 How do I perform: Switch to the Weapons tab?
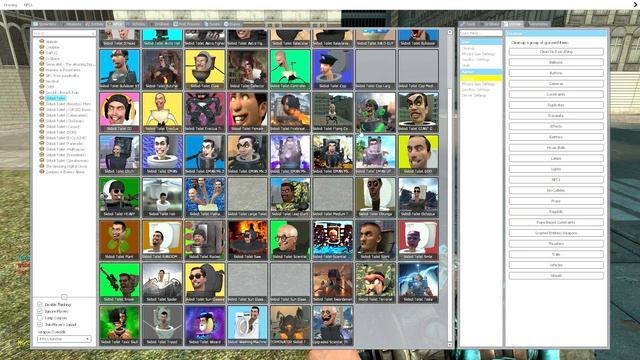(71, 24)
